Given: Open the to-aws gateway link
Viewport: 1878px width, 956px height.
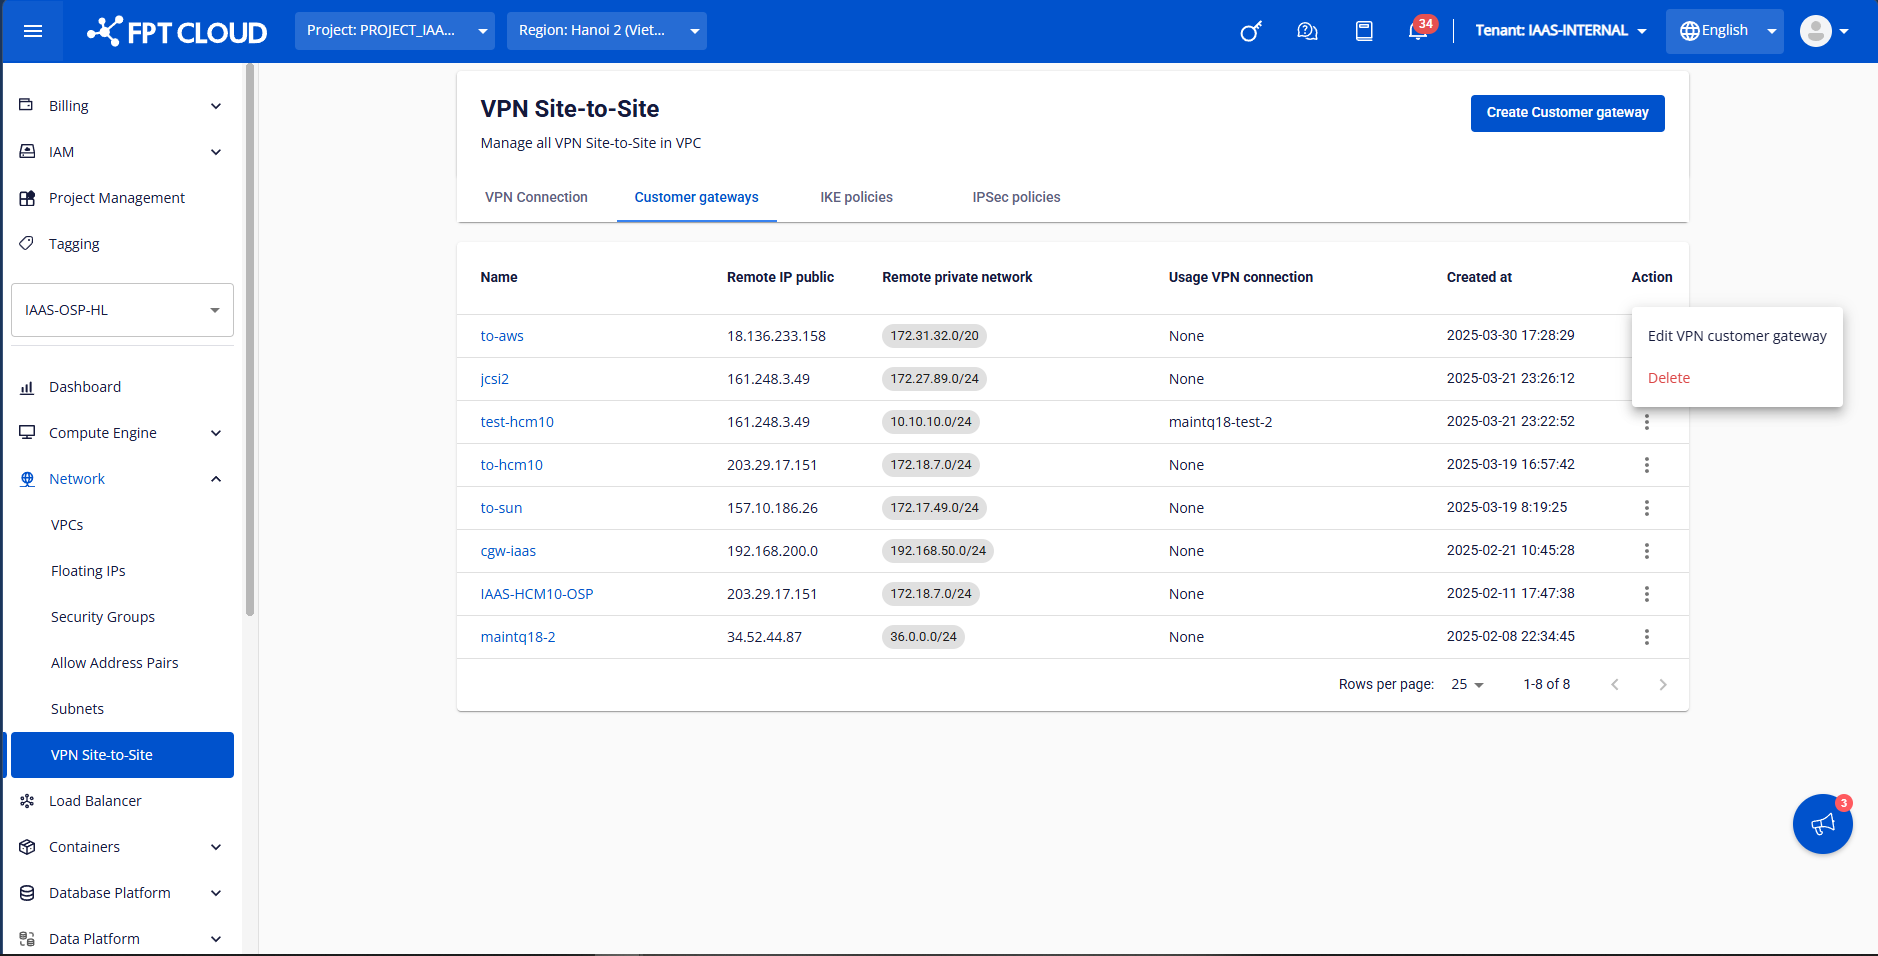Looking at the screenshot, I should point(502,336).
